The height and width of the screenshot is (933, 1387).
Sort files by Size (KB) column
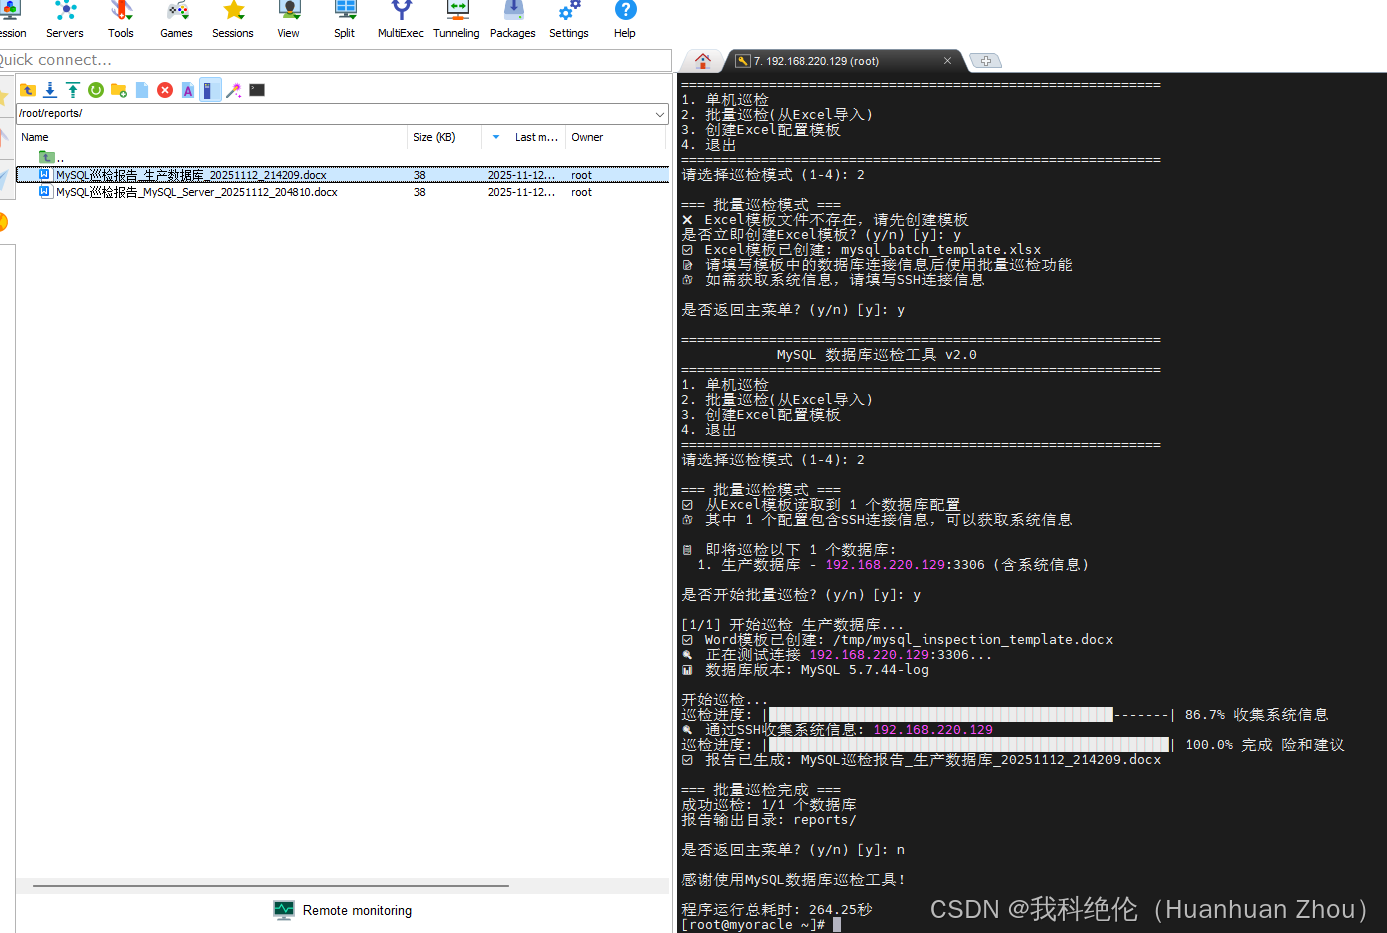click(x=445, y=137)
